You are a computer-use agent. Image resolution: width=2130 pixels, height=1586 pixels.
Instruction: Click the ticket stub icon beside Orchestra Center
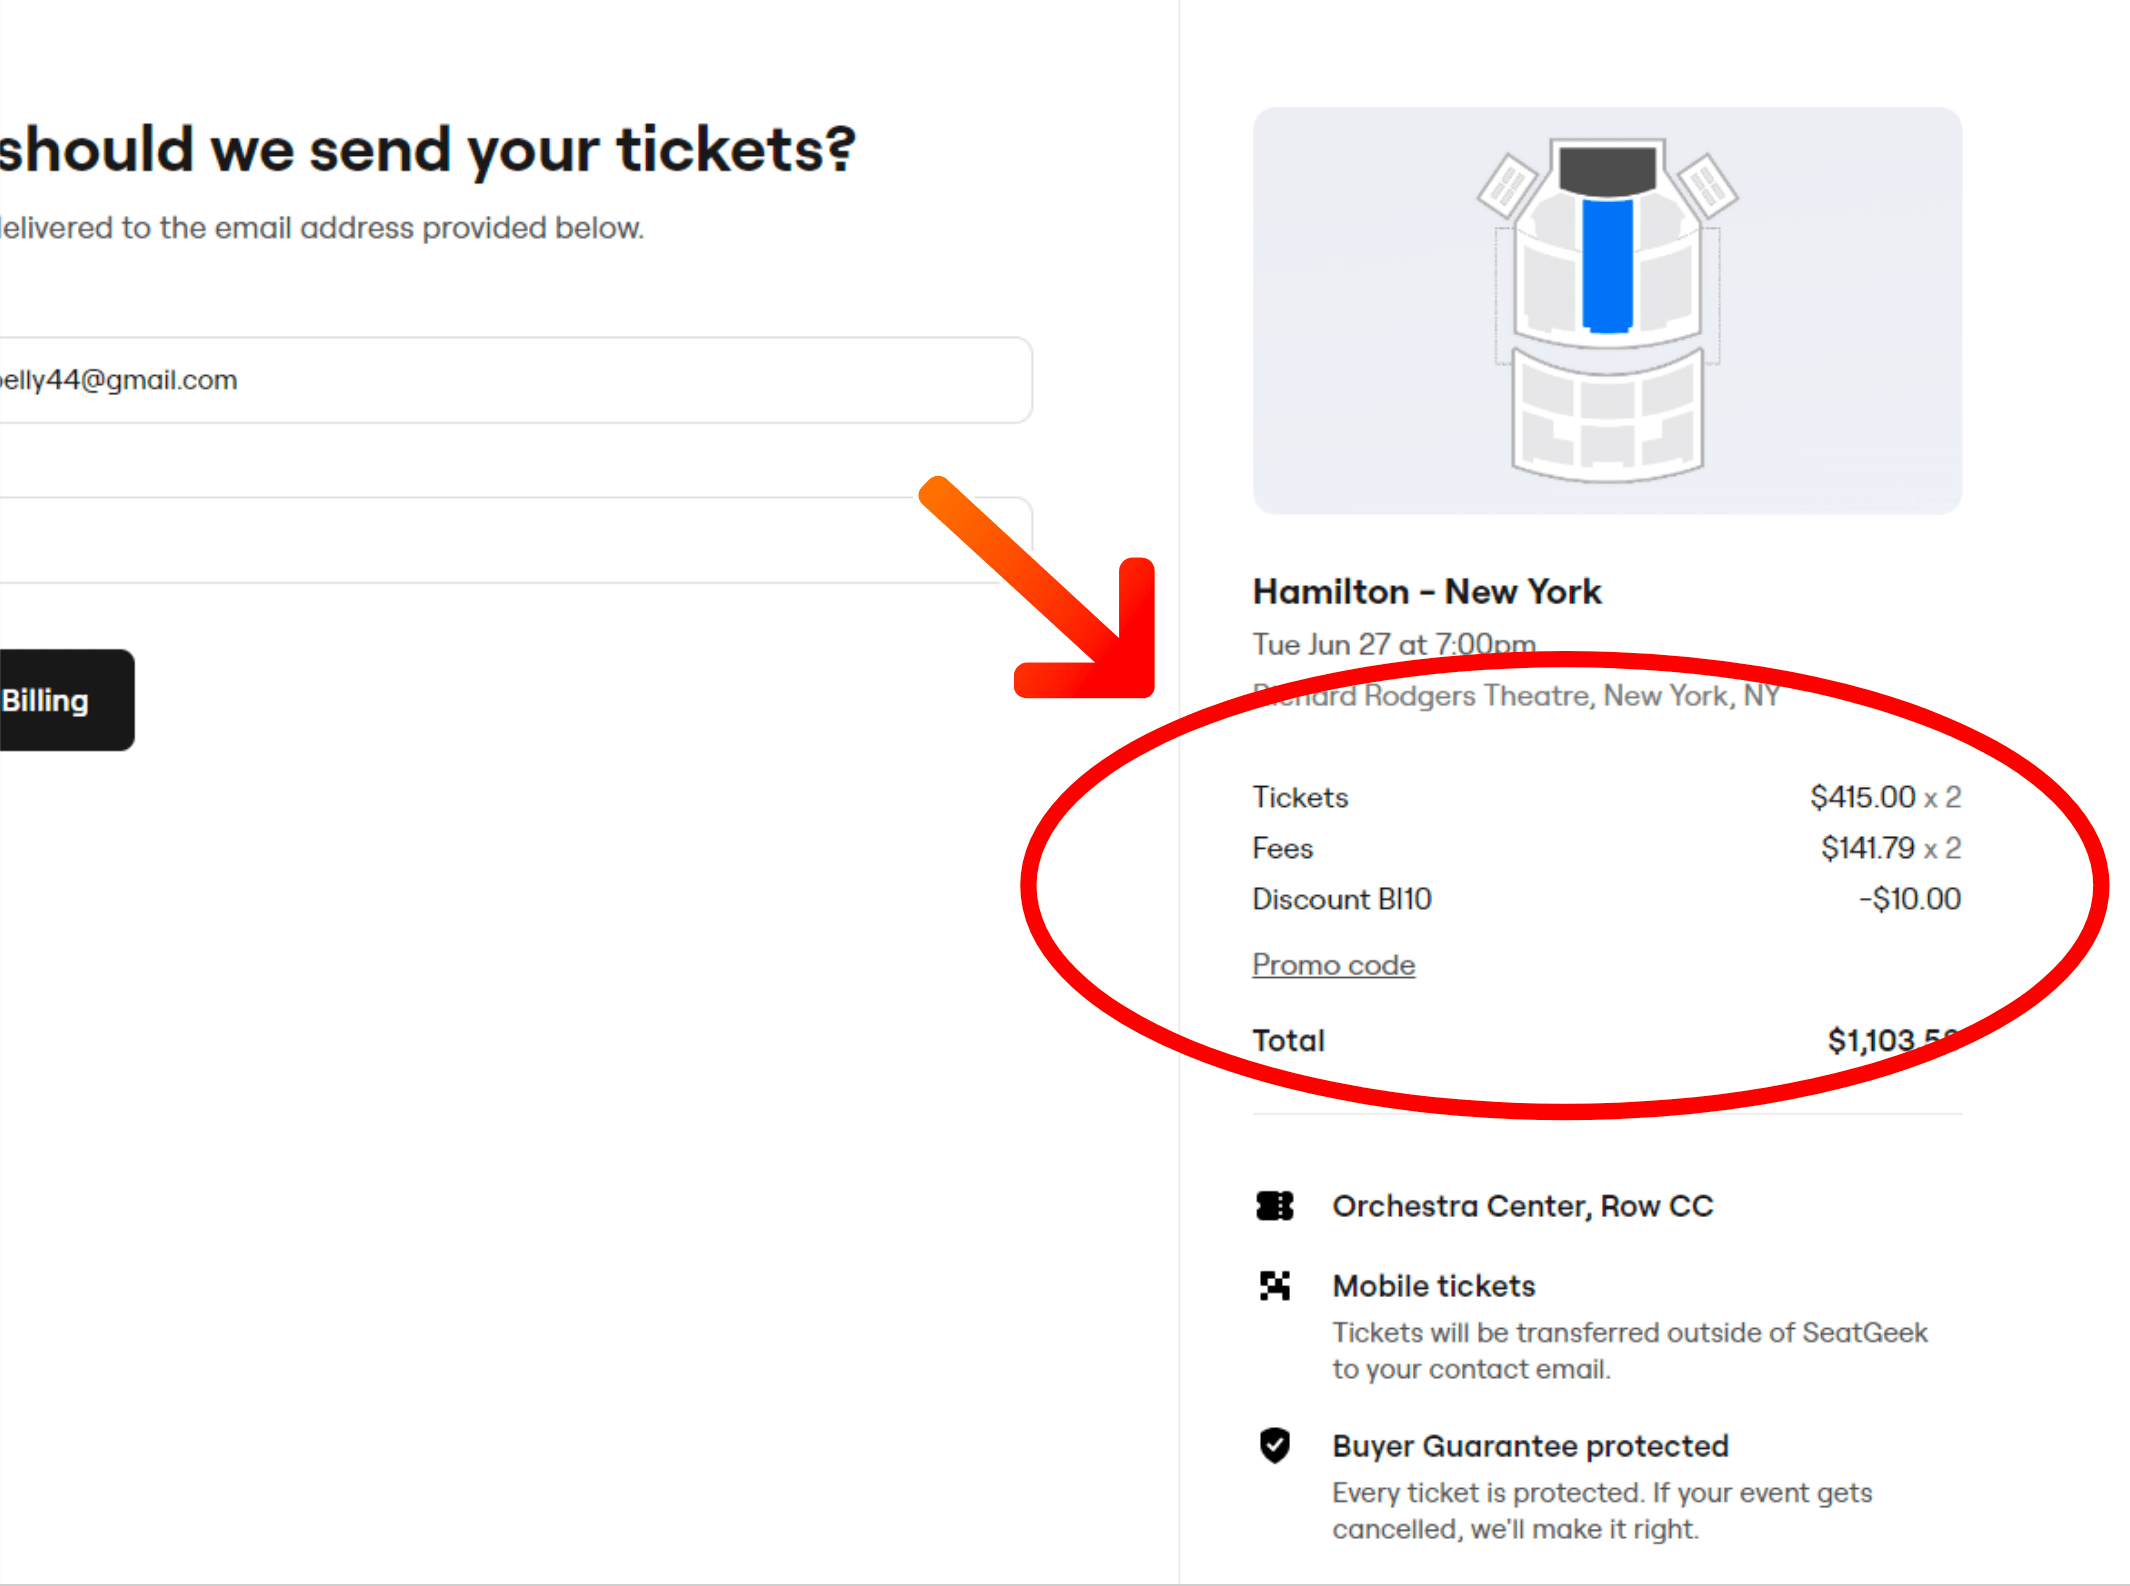tap(1273, 1207)
